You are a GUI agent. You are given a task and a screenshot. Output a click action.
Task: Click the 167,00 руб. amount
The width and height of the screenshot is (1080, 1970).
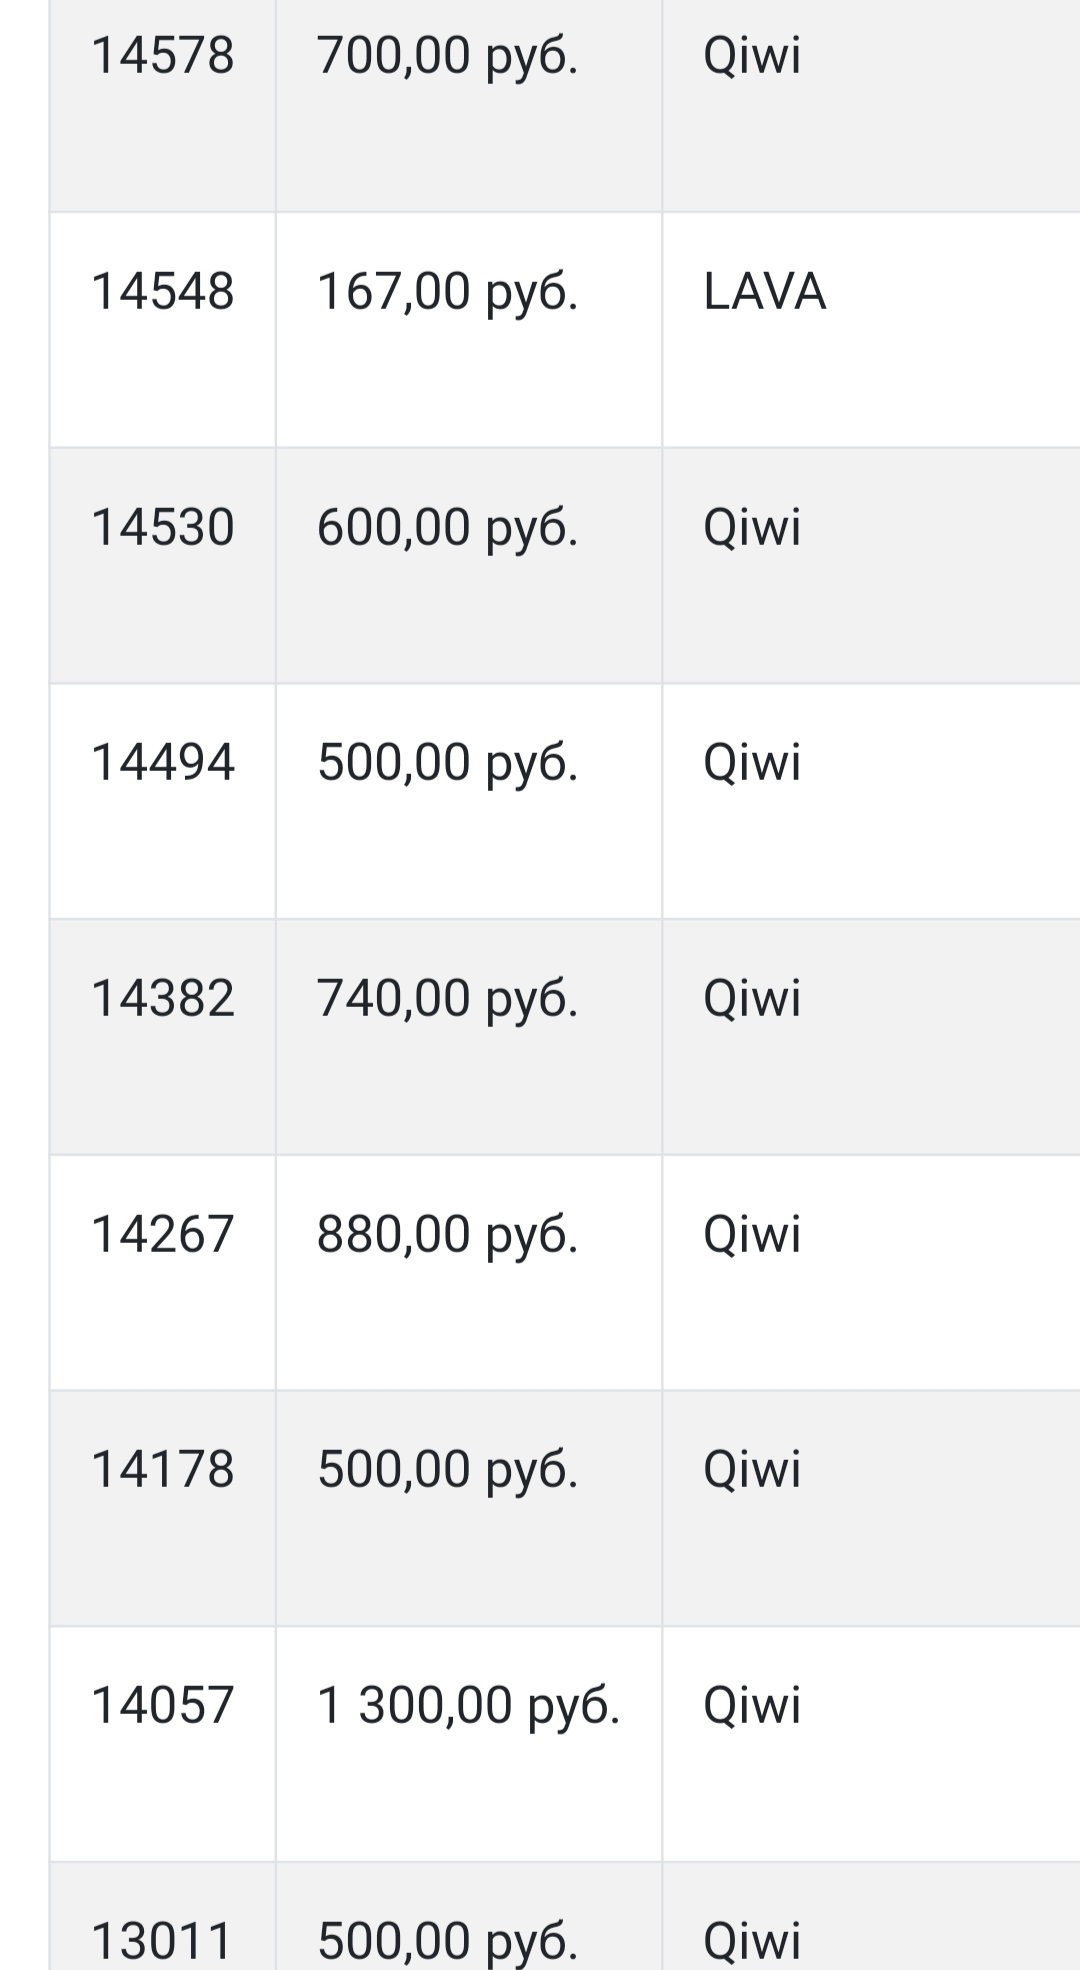click(x=447, y=292)
